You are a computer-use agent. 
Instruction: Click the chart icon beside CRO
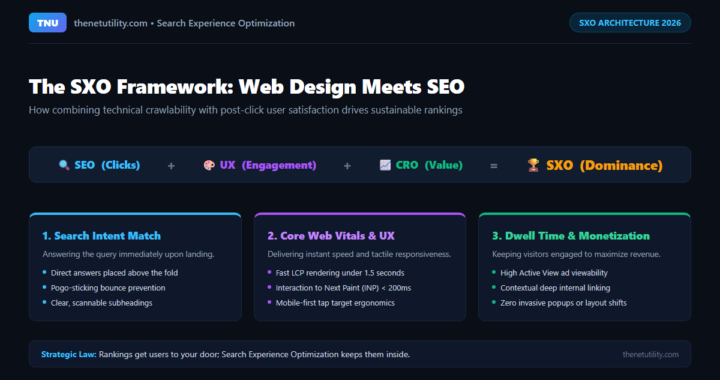[x=385, y=165]
